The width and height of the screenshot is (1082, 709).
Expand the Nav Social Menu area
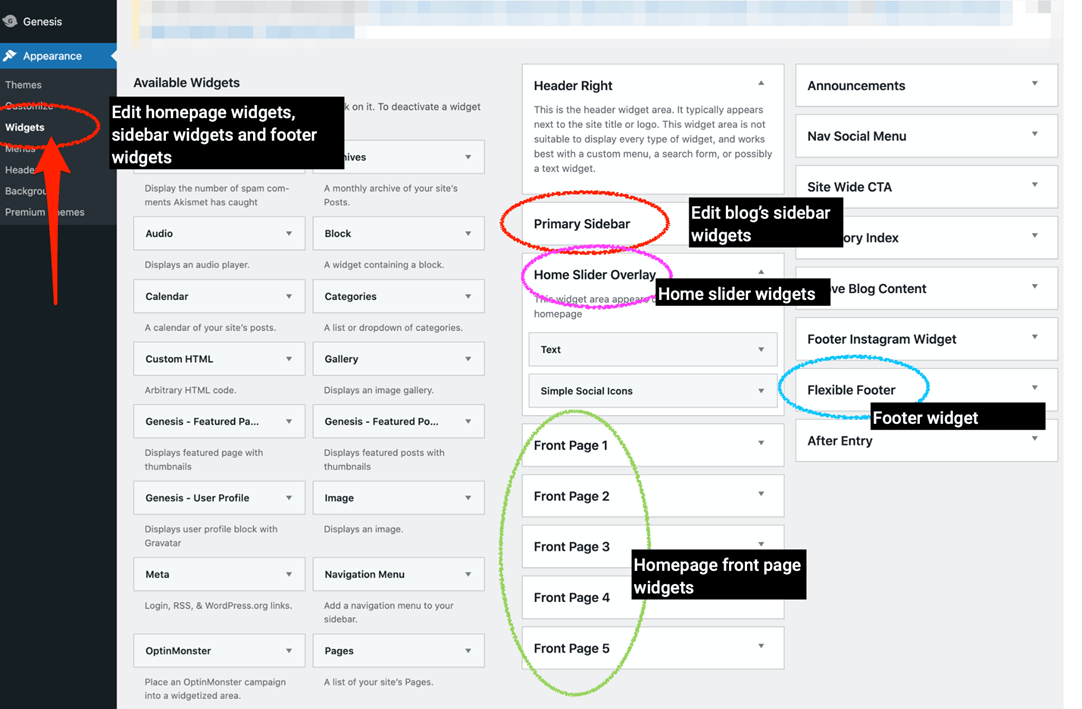[x=1034, y=134]
